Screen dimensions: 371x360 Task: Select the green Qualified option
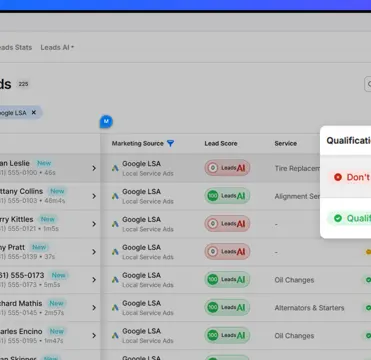click(349, 218)
